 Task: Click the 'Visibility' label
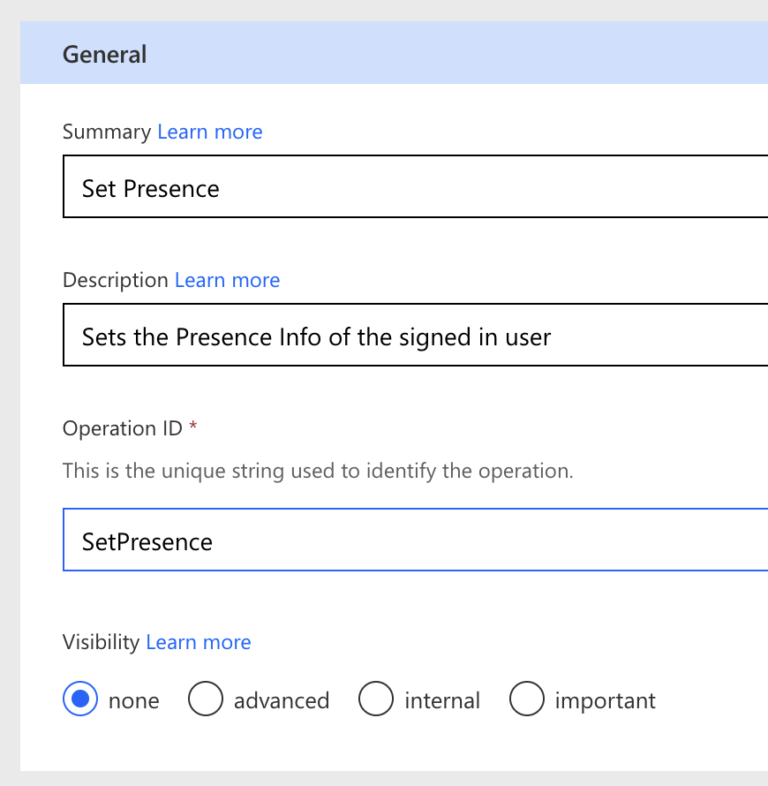point(101,642)
